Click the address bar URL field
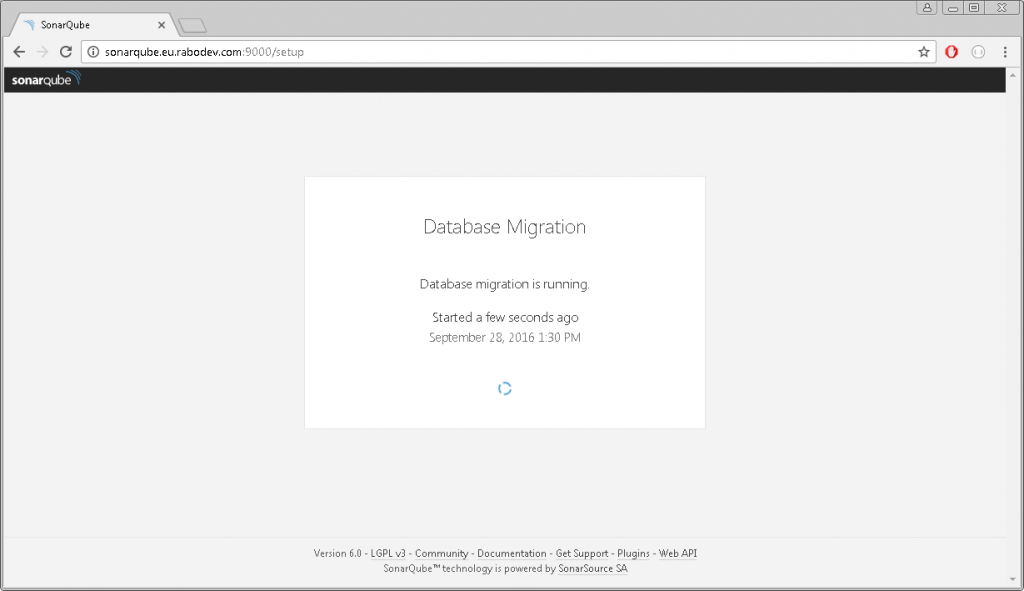Viewport: 1024px width, 591px height. pos(509,52)
